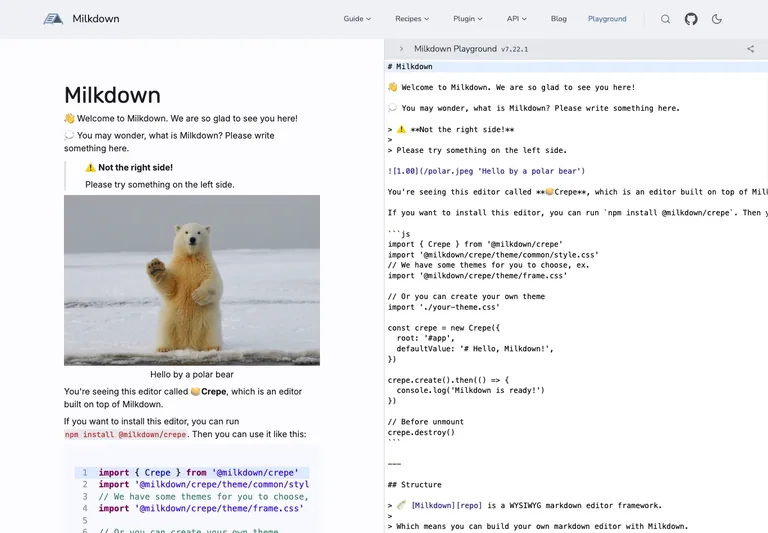Expand the Plugin dropdown menu
The image size is (768, 533).
coord(468,19)
